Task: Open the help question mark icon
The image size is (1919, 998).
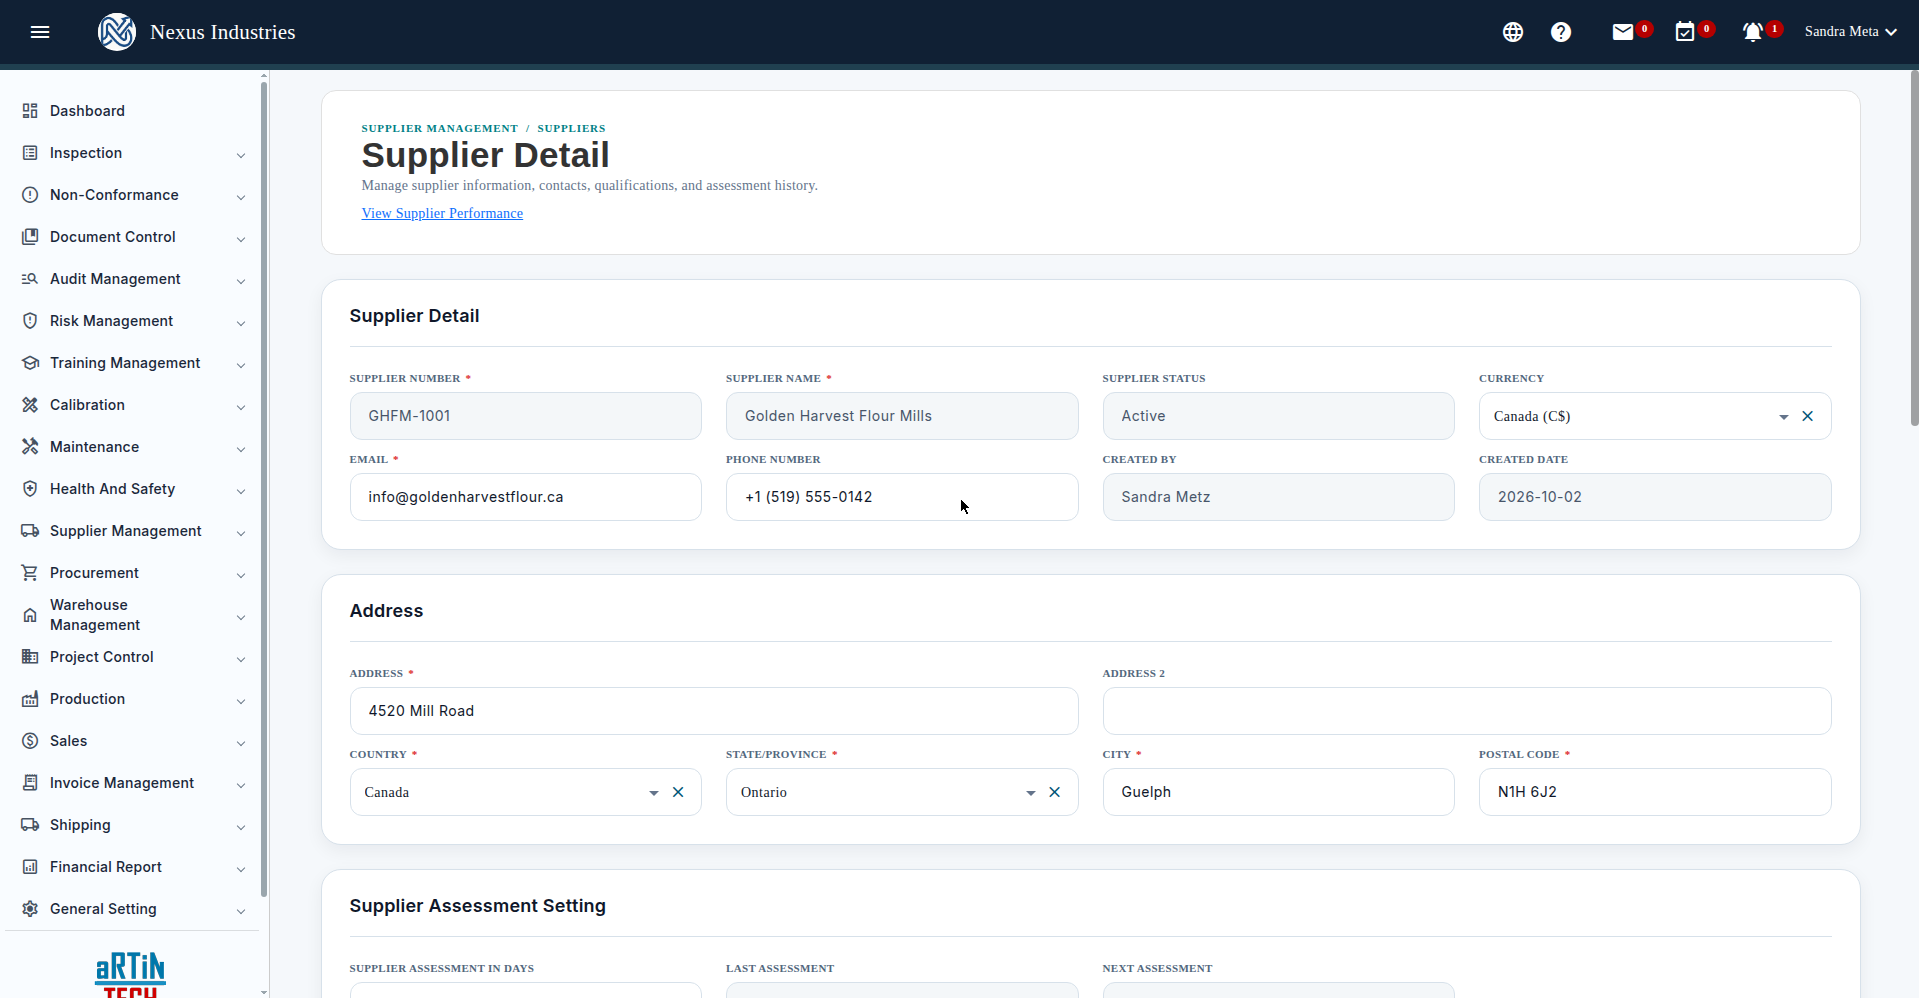Action: pos(1561,32)
